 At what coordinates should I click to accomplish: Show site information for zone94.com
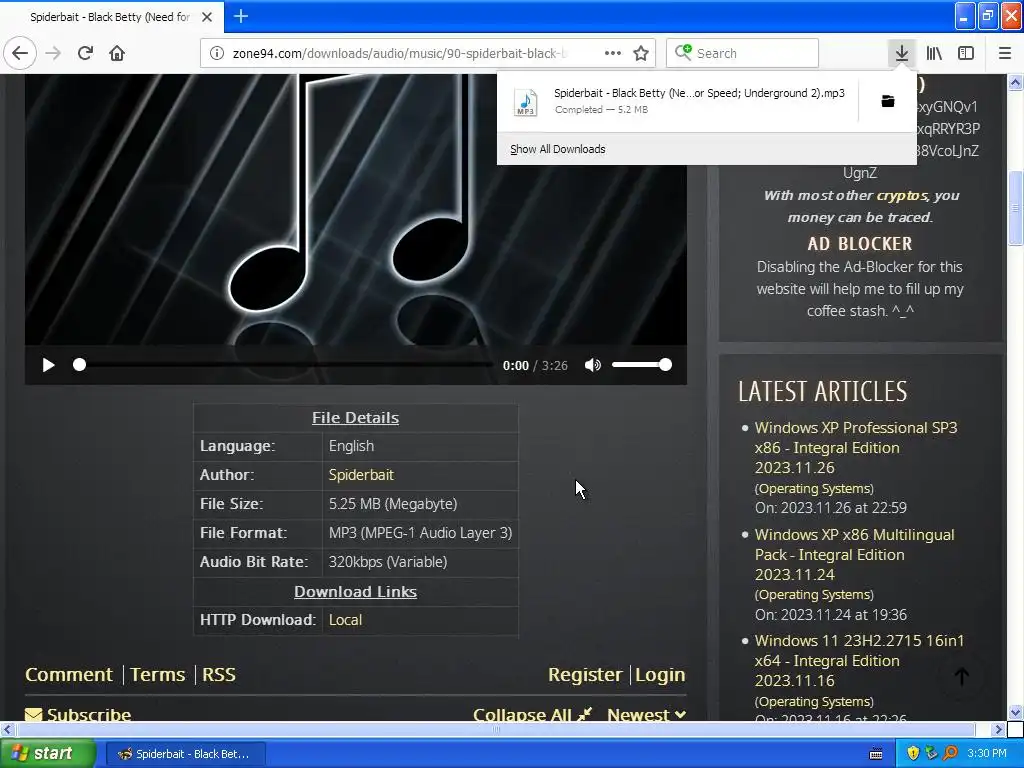tap(217, 53)
